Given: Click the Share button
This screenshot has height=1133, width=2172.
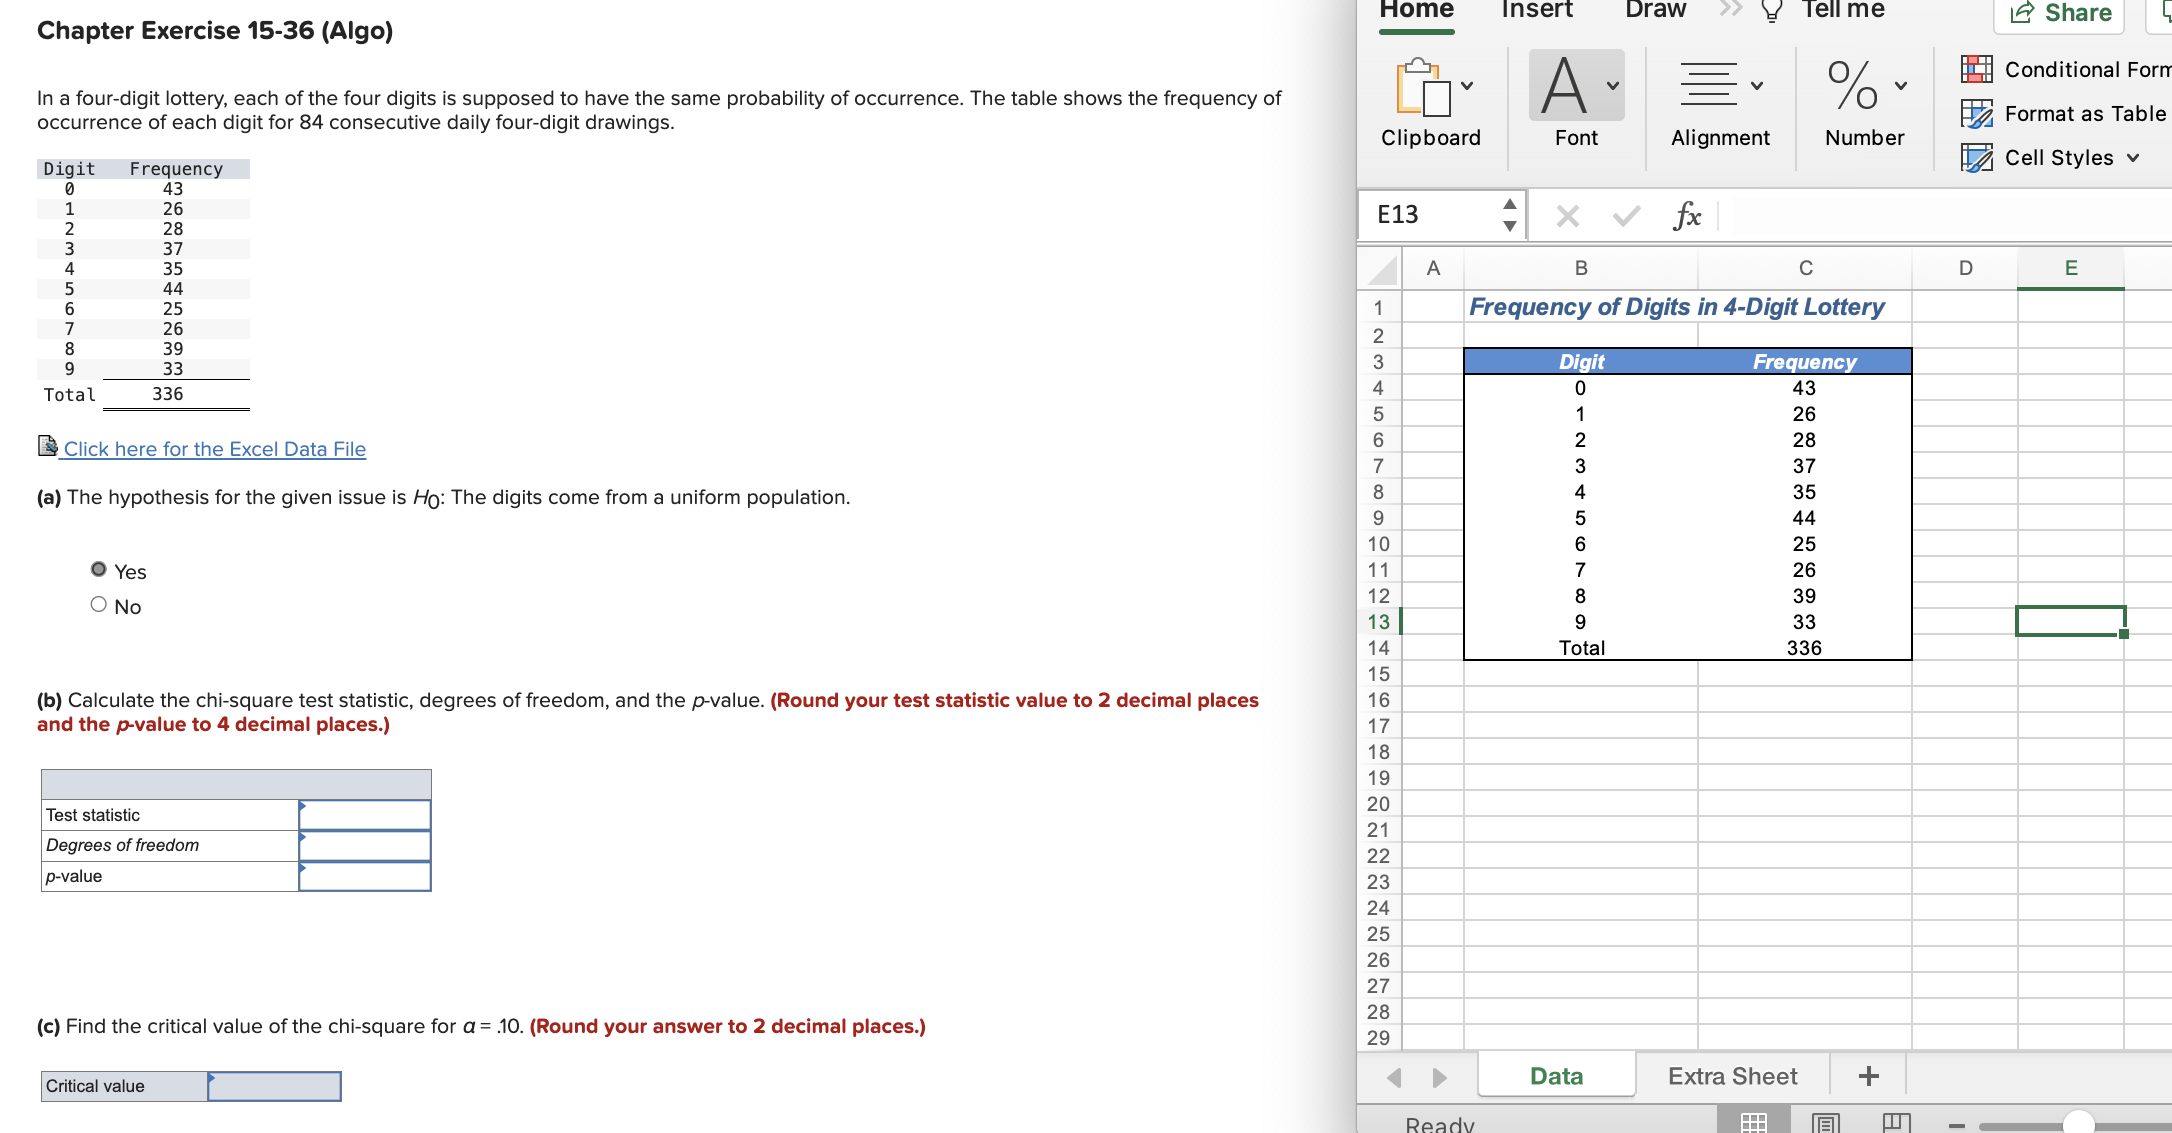Looking at the screenshot, I should click(x=2063, y=13).
